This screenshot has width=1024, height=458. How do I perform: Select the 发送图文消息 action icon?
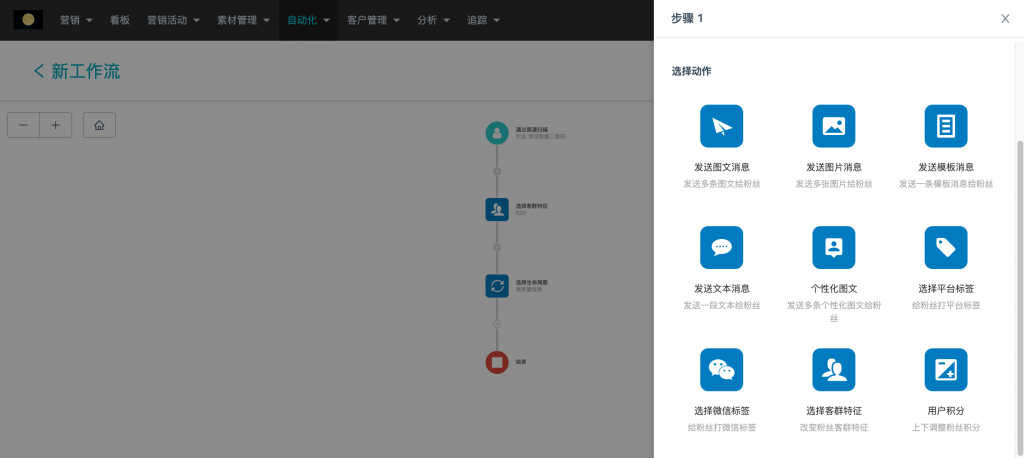(x=721, y=126)
